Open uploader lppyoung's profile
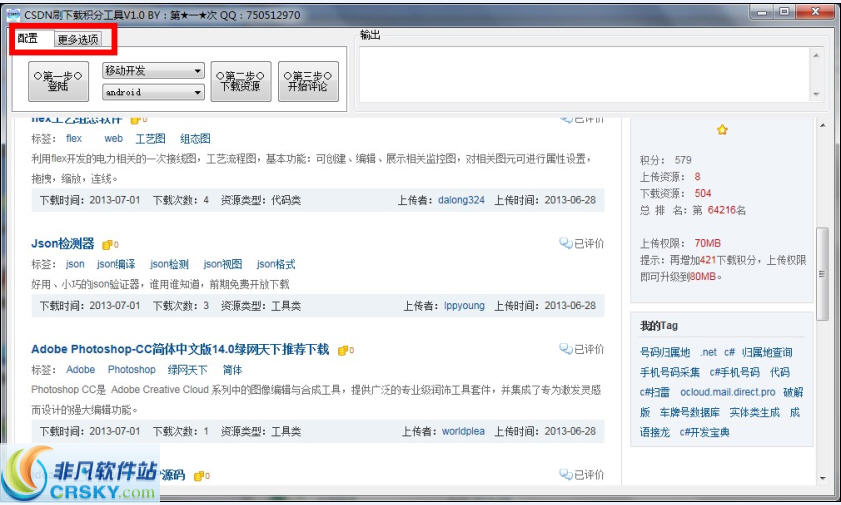 pos(464,306)
